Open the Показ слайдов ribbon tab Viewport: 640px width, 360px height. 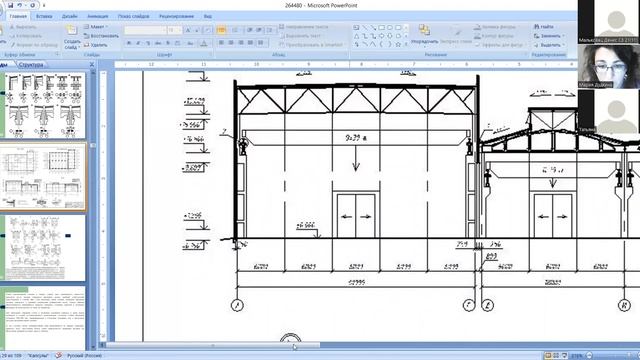click(x=133, y=16)
